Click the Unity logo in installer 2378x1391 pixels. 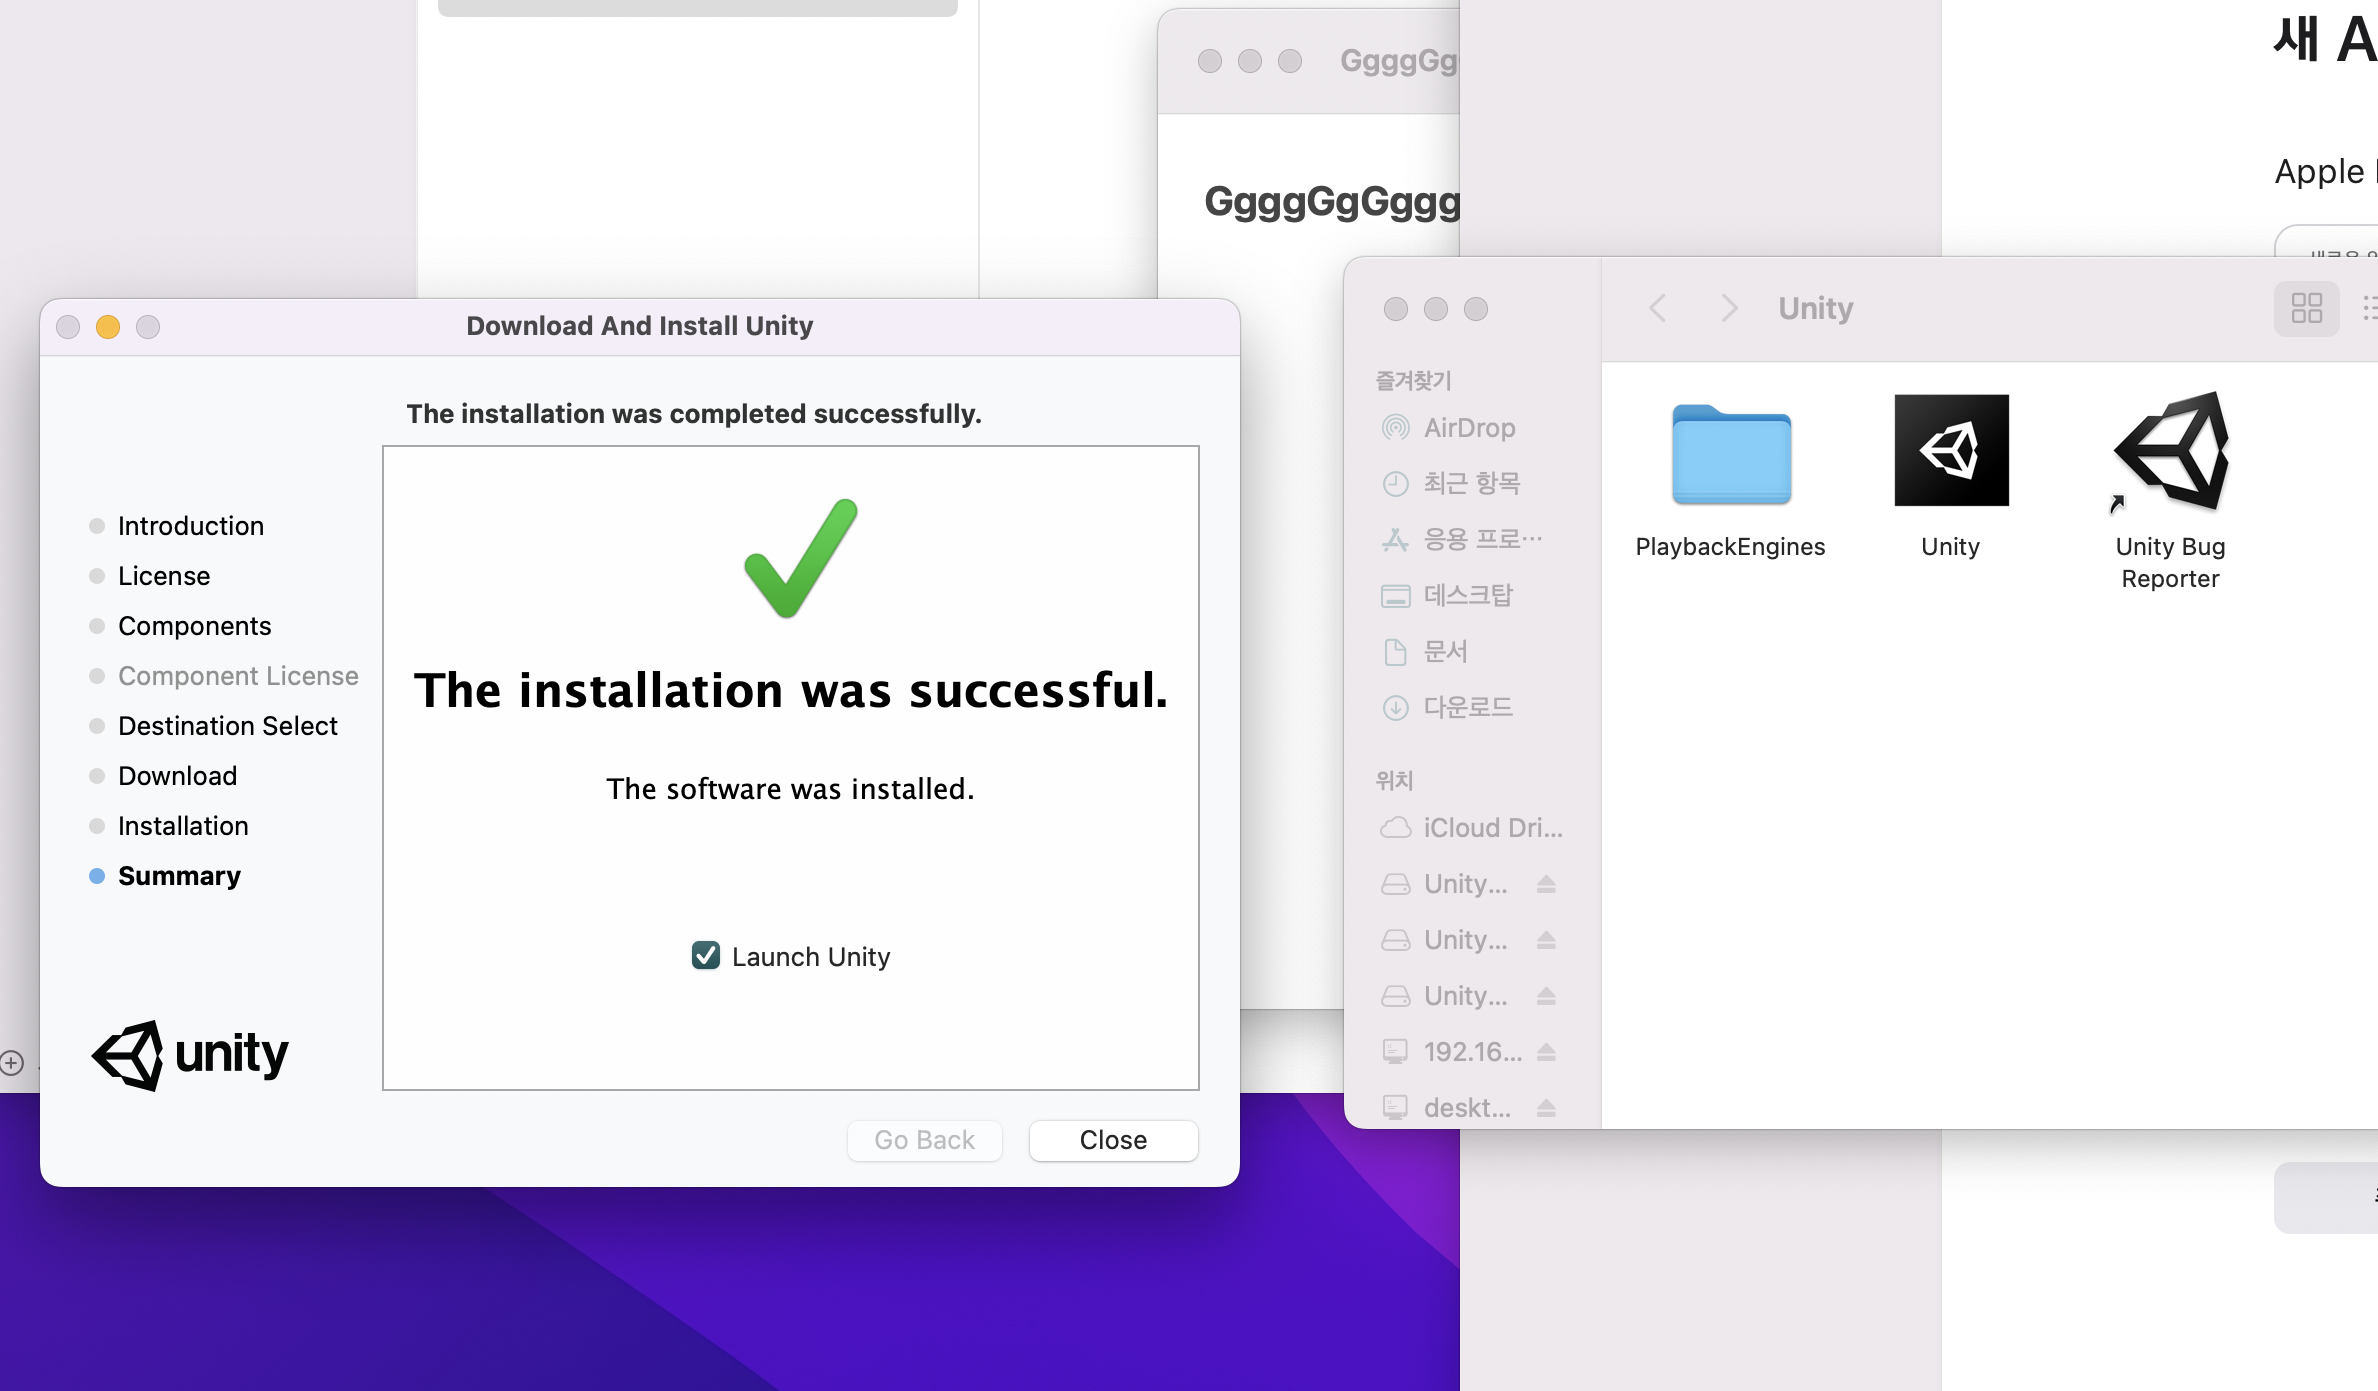190,1054
